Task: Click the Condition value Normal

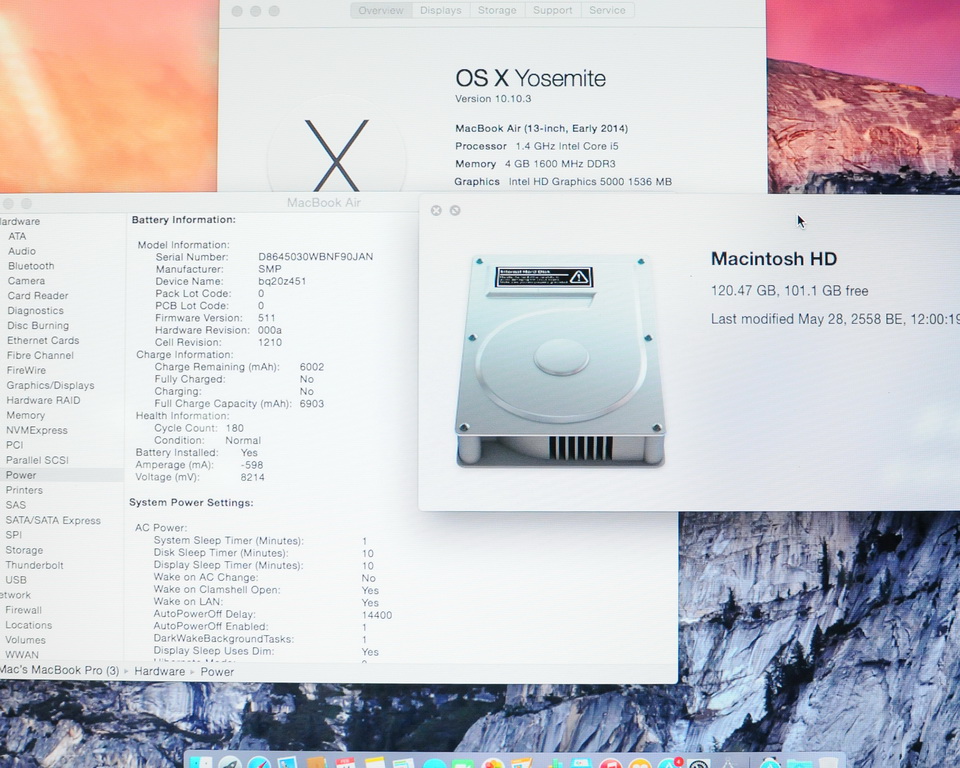Action: click(x=242, y=440)
